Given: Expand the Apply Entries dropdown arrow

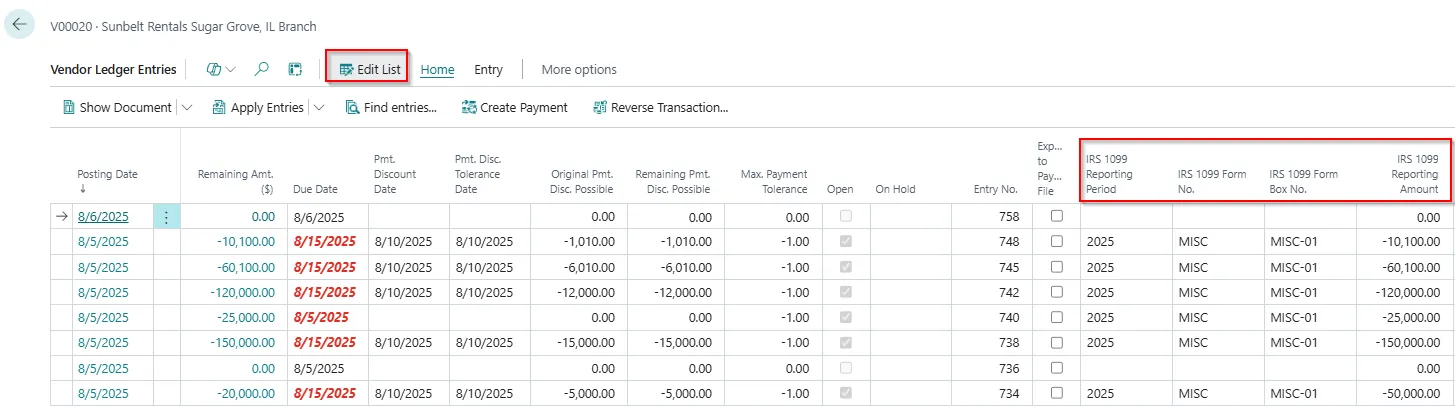Looking at the screenshot, I should (x=318, y=108).
